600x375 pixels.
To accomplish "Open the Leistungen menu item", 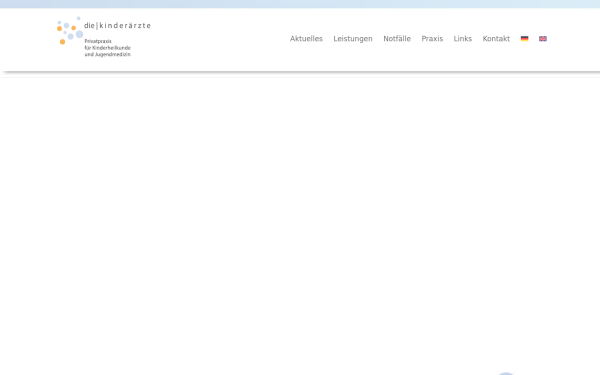I will click(x=353, y=39).
